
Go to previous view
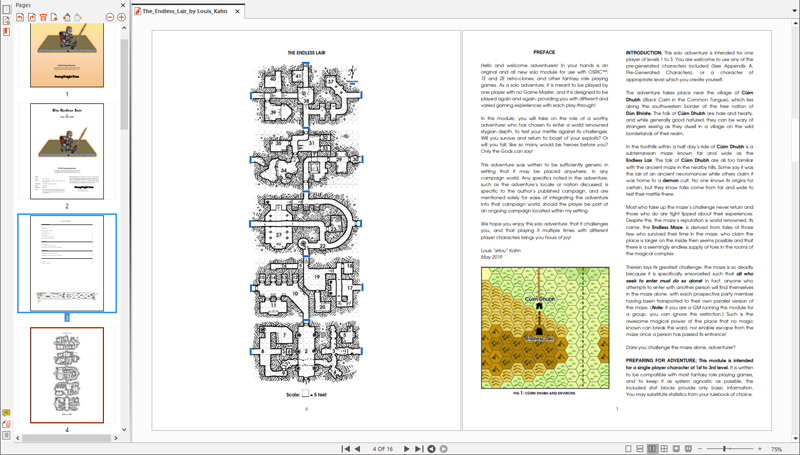coord(431,449)
